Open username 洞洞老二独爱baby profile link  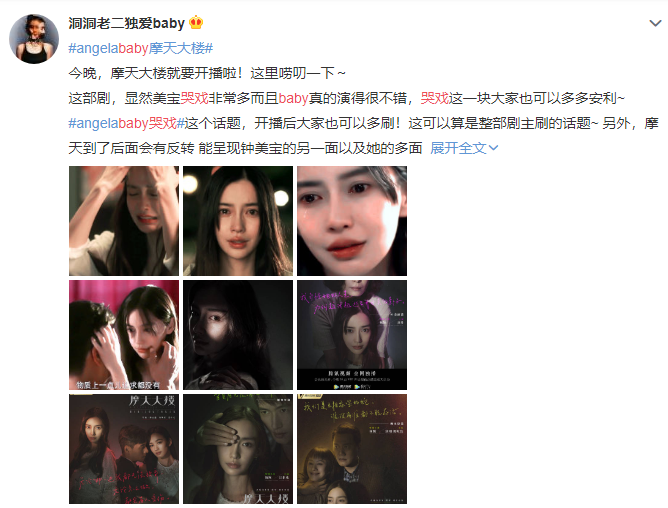click(x=127, y=23)
